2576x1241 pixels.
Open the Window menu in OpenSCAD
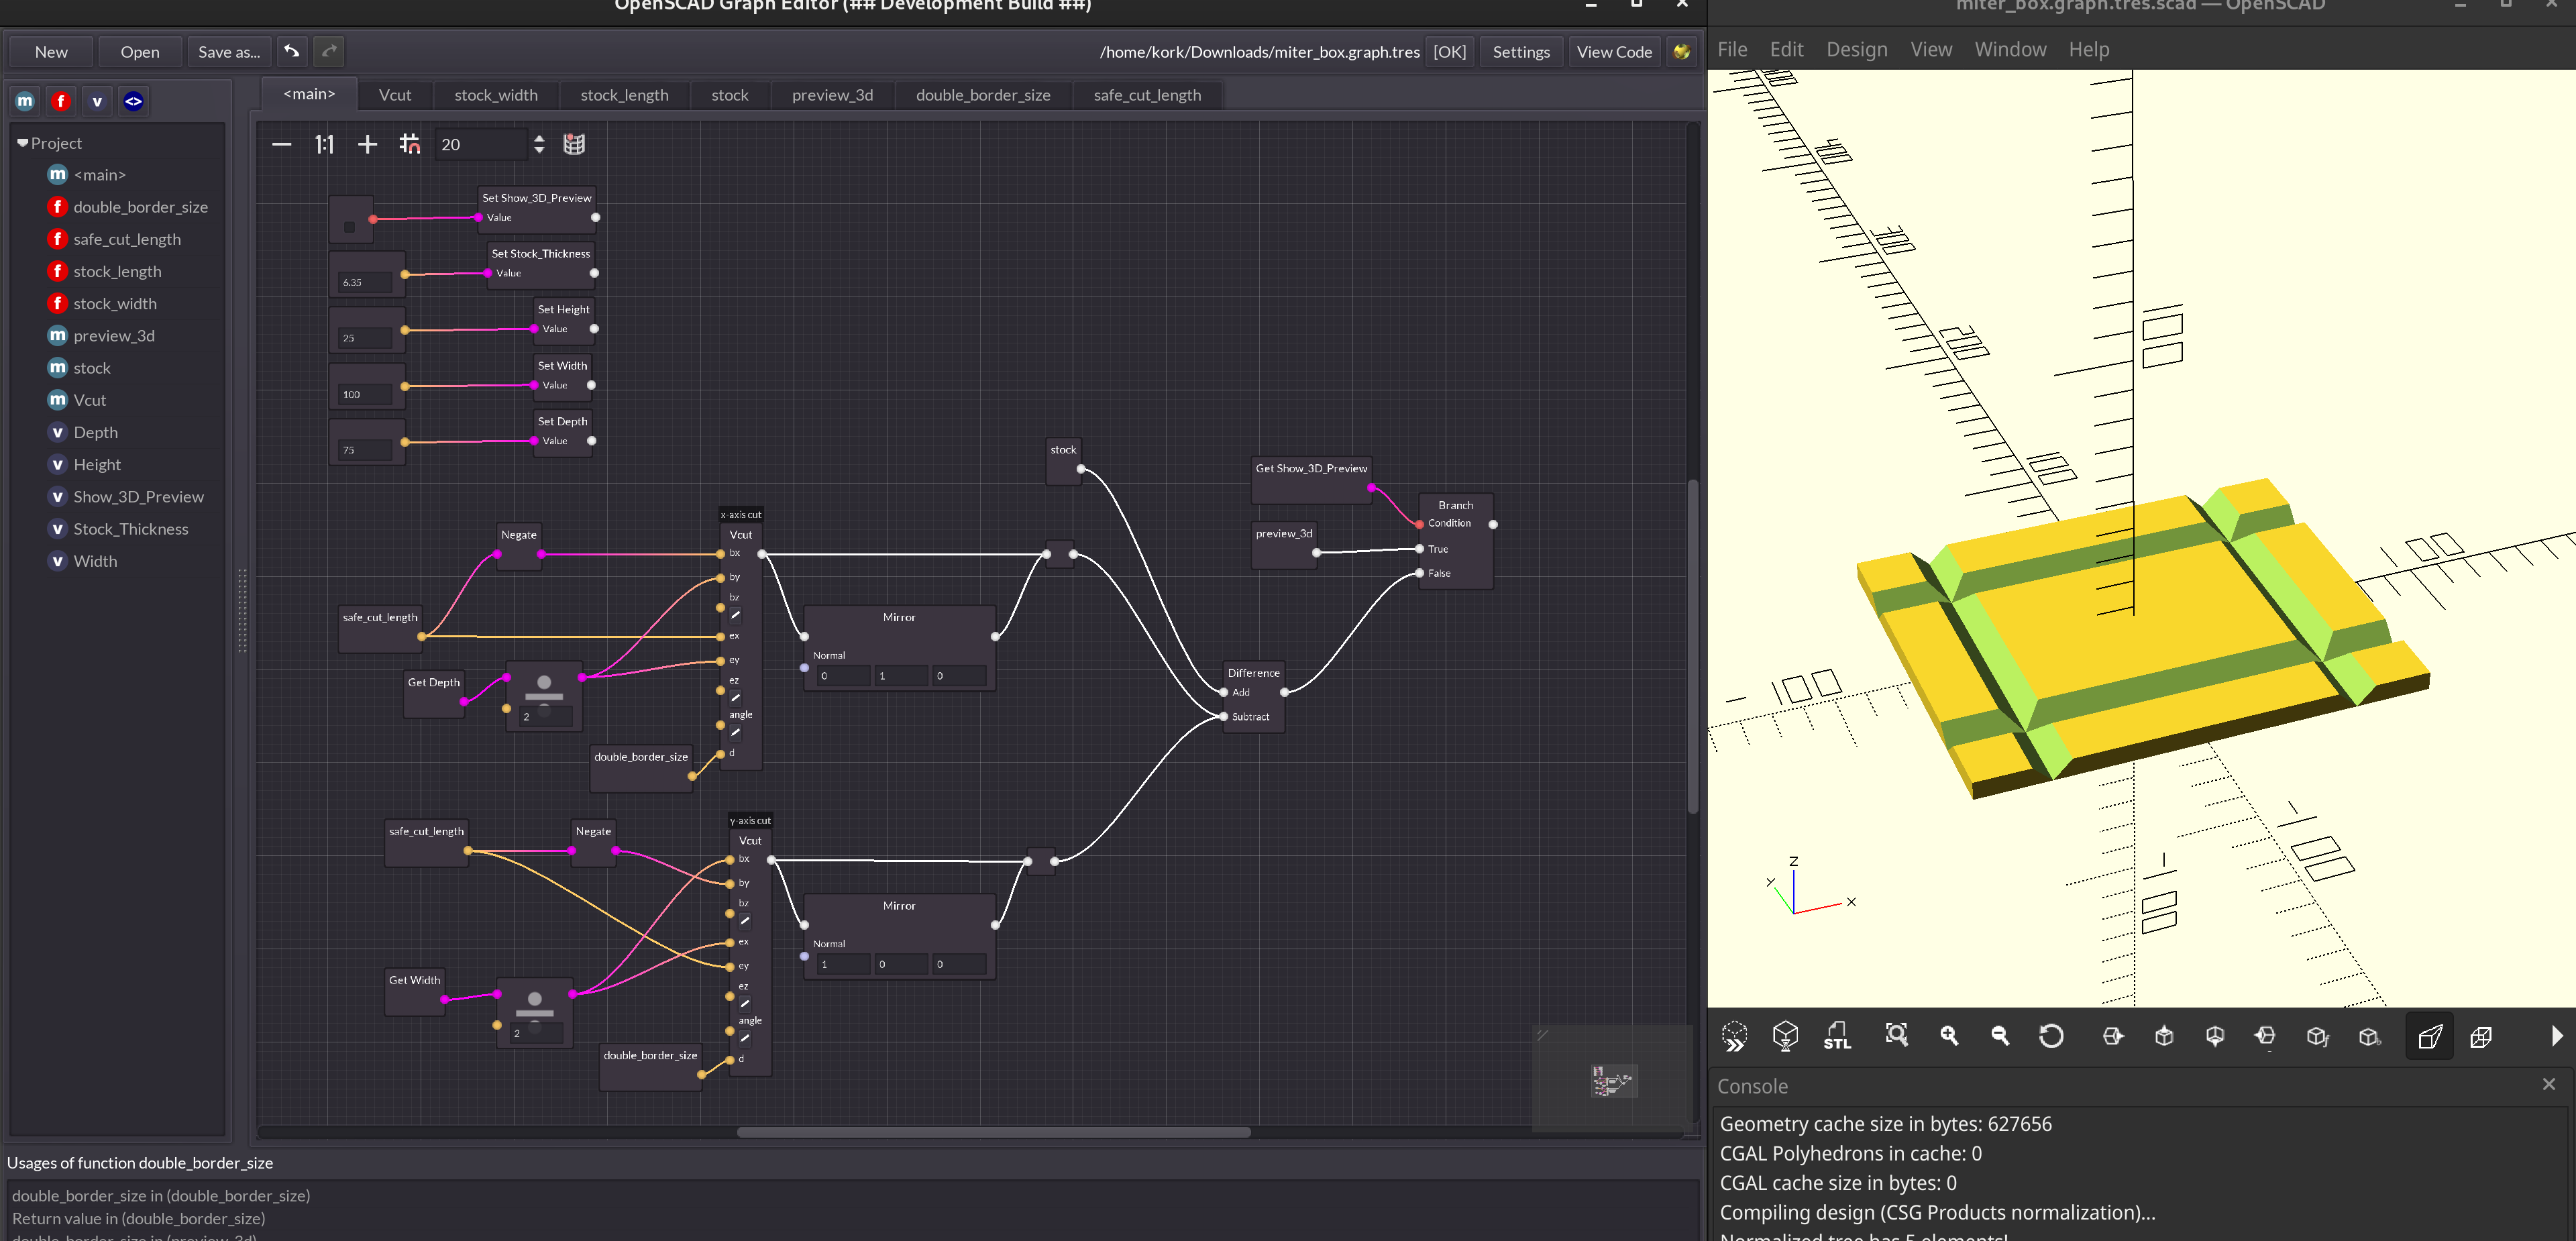point(2010,49)
